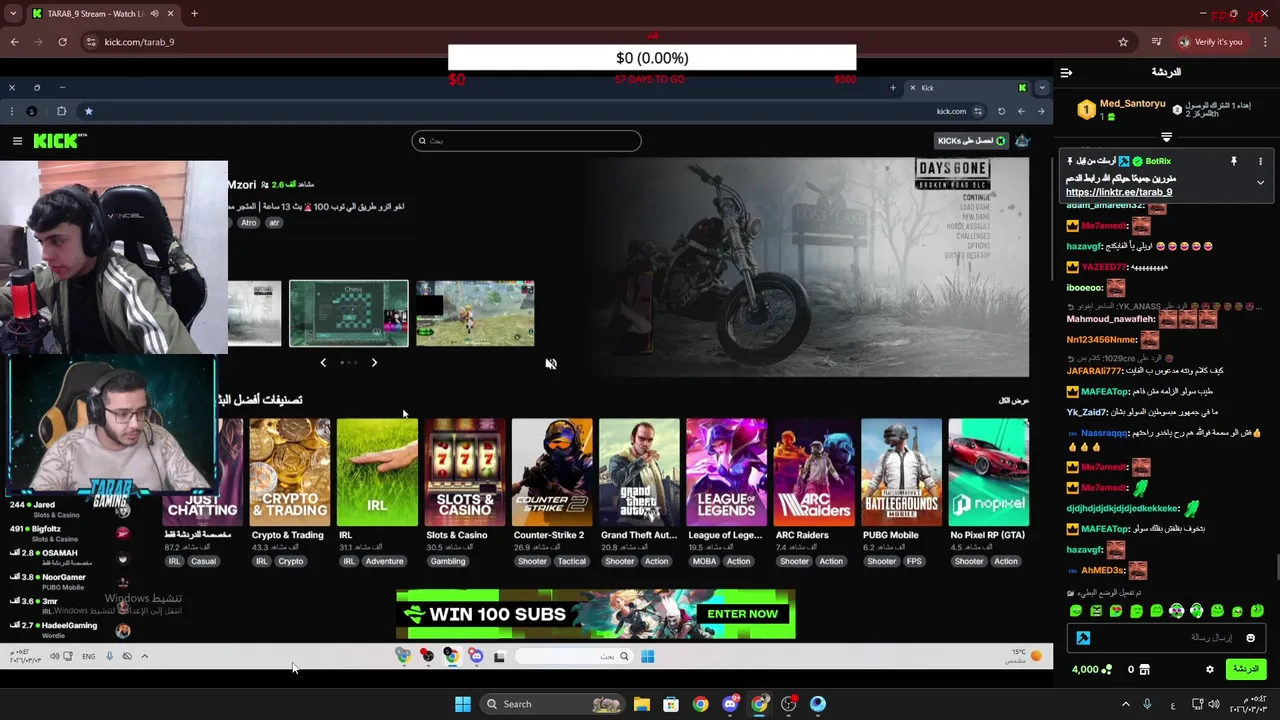Viewport: 1280px width, 720px height.
Task: Click the KICK logo in the stream
Action: 60,141
